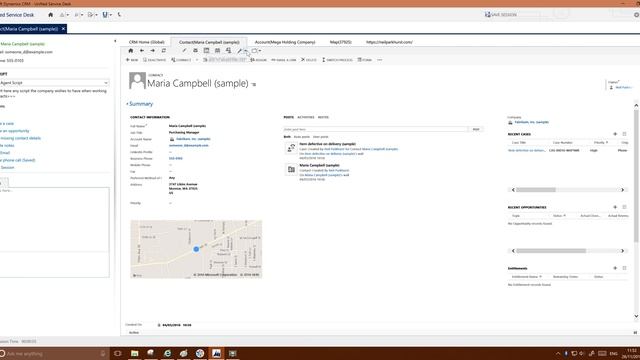The height and width of the screenshot is (360, 640).
Task: Click the calendar icon in navigation toolbar
Action: pos(217,51)
